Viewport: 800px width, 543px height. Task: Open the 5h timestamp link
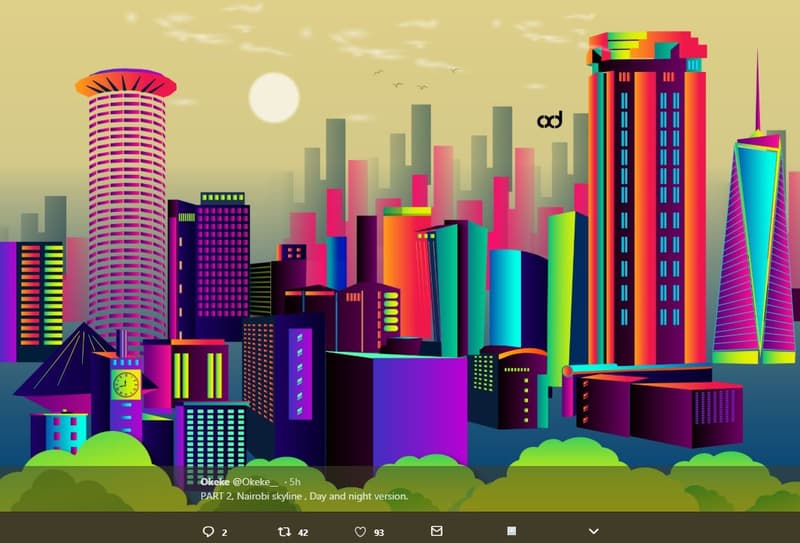point(294,482)
